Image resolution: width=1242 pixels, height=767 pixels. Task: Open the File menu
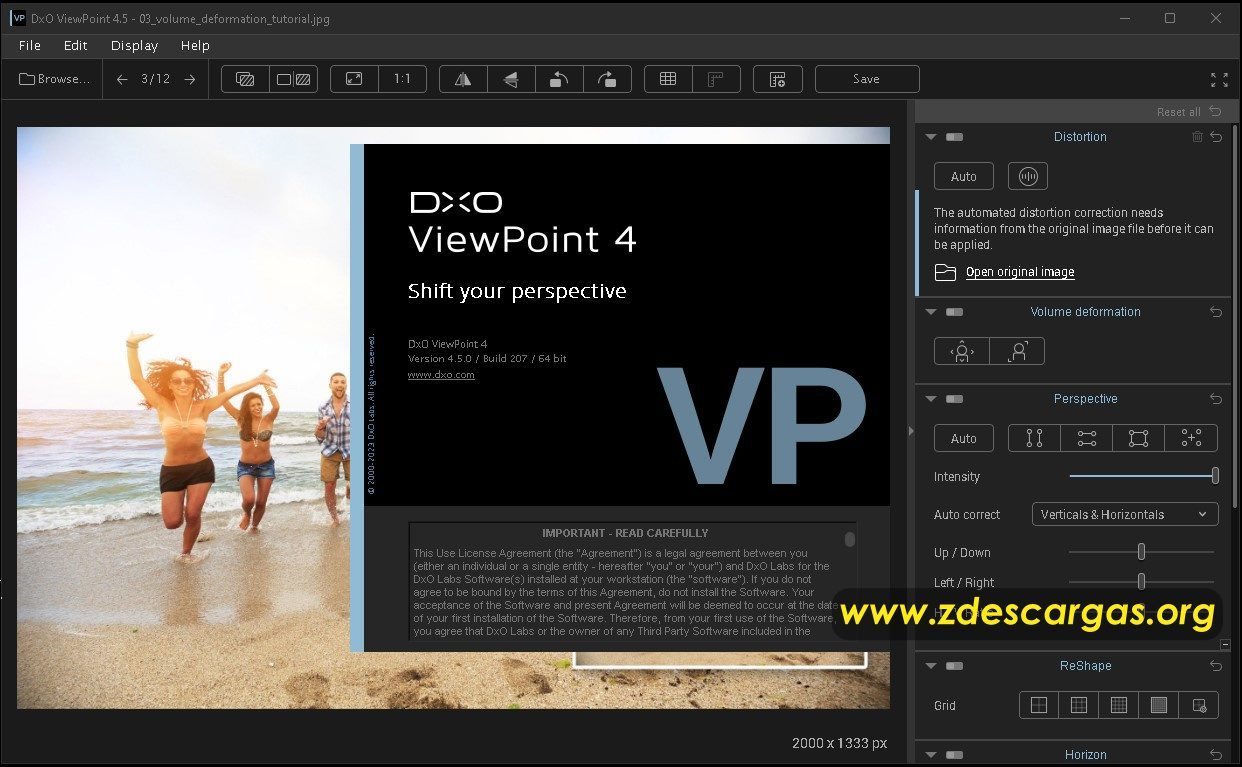(x=30, y=45)
